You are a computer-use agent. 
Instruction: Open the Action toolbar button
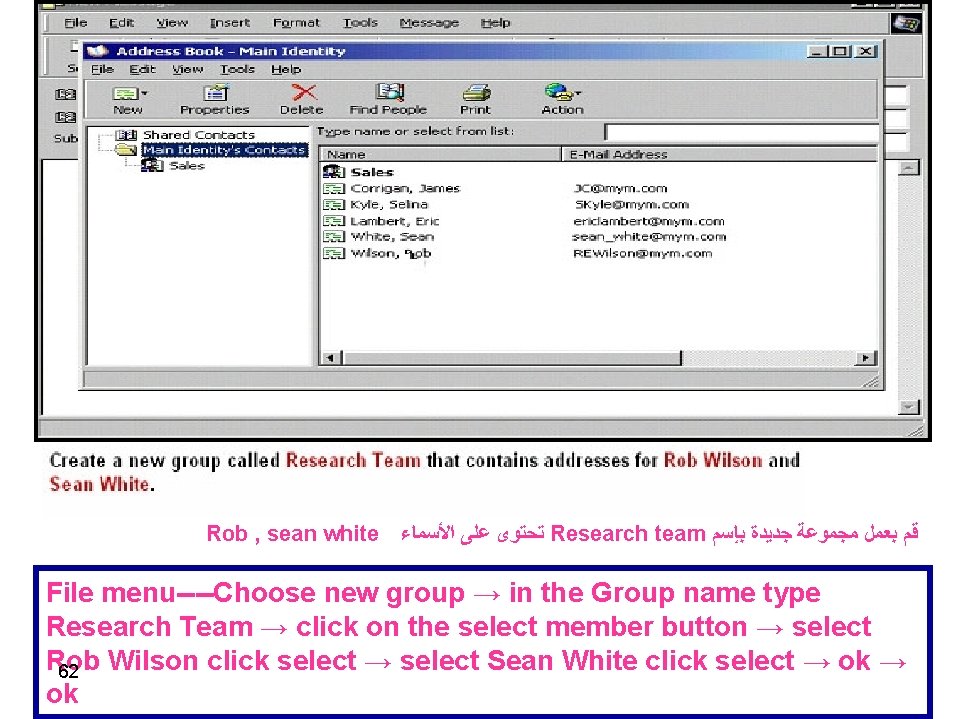(562, 100)
